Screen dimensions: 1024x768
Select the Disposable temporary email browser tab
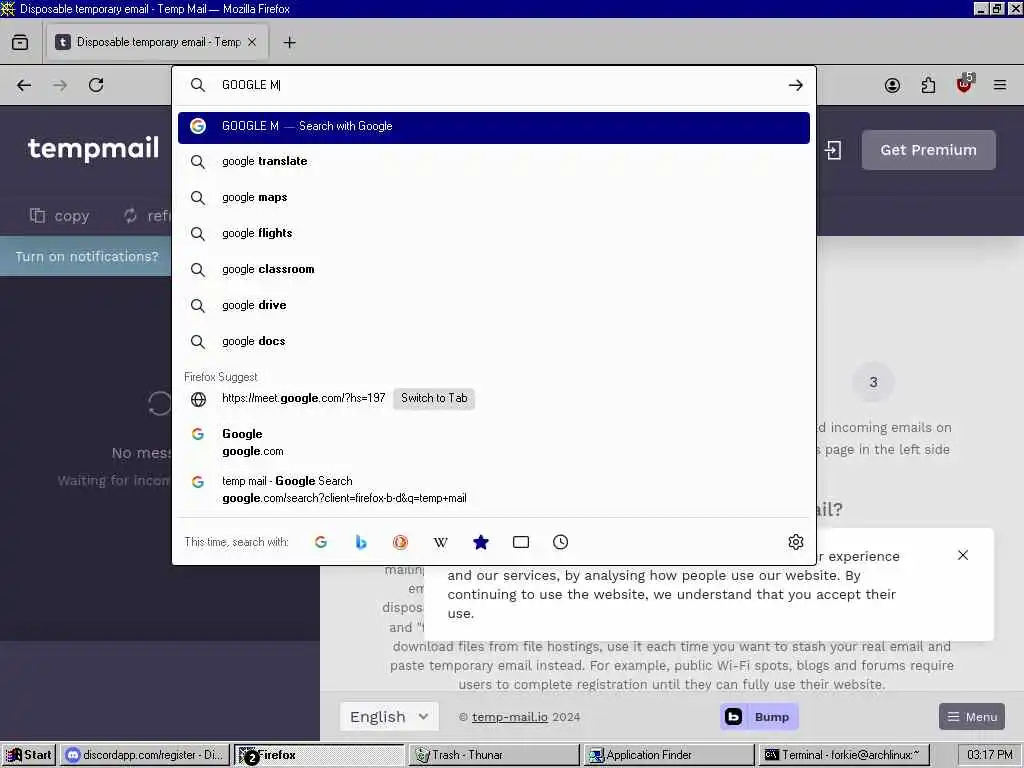pos(157,42)
